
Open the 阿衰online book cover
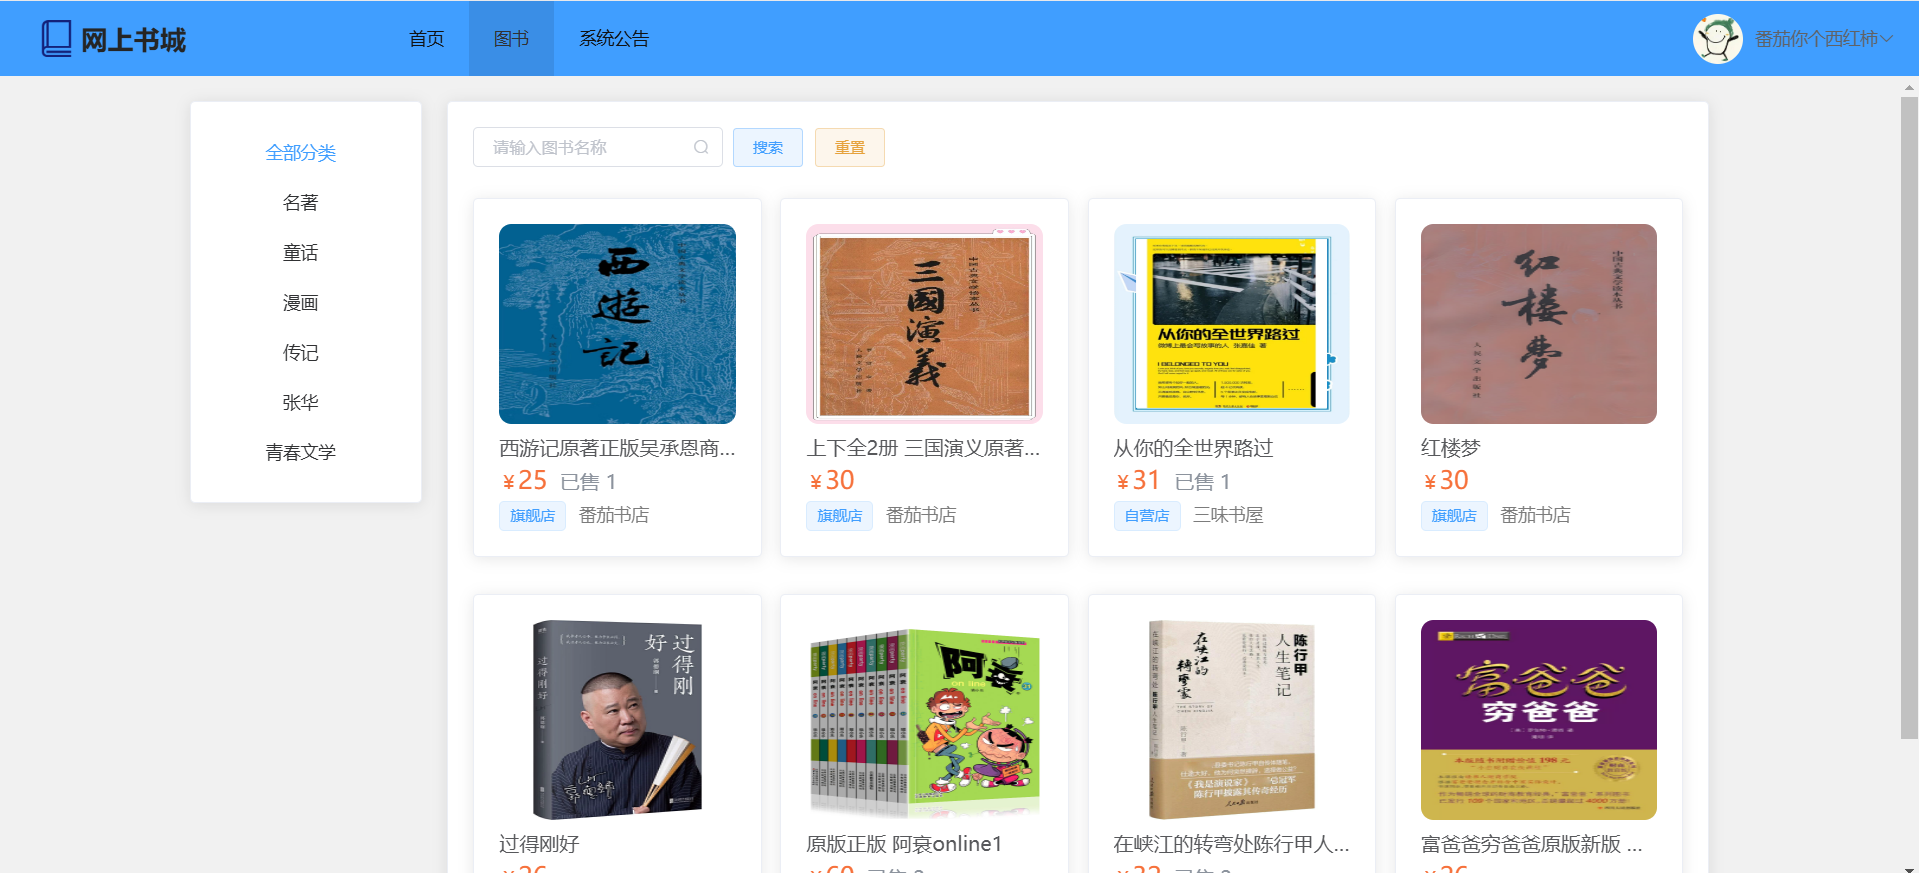924,720
